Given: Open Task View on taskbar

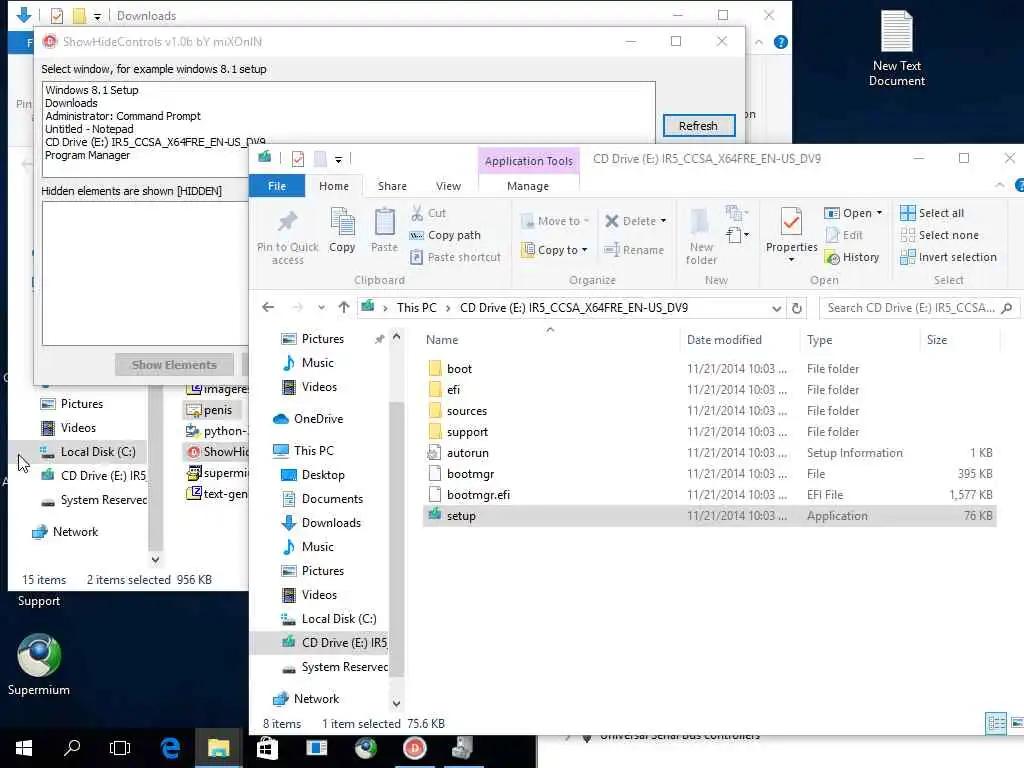Looking at the screenshot, I should pos(120,748).
